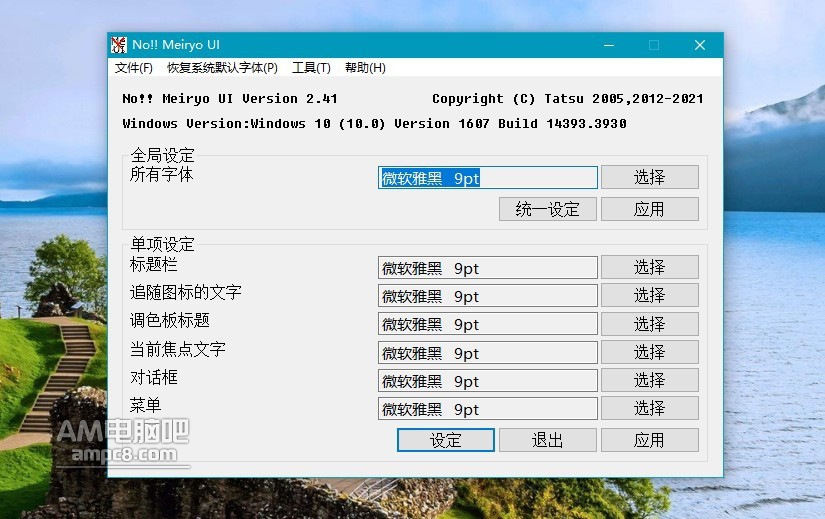Image resolution: width=825 pixels, height=519 pixels.
Task: Open the 工具(T) menu
Action: point(311,68)
